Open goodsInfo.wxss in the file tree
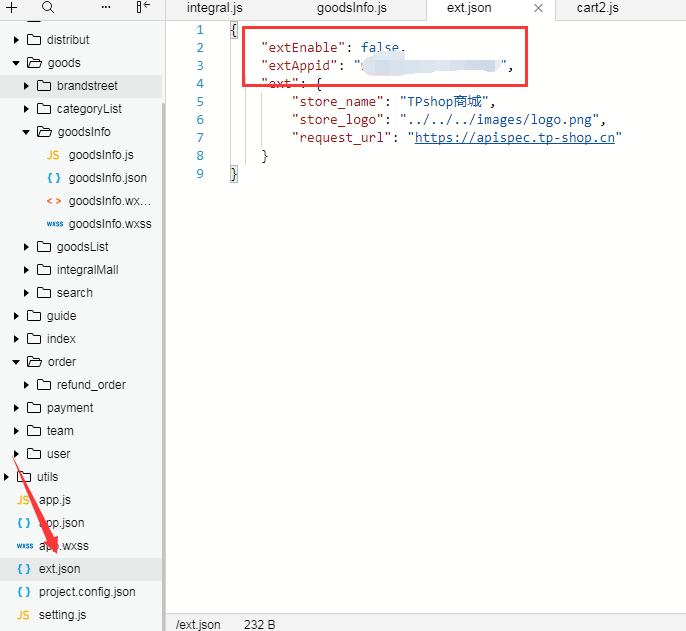The image size is (686, 631). click(109, 224)
